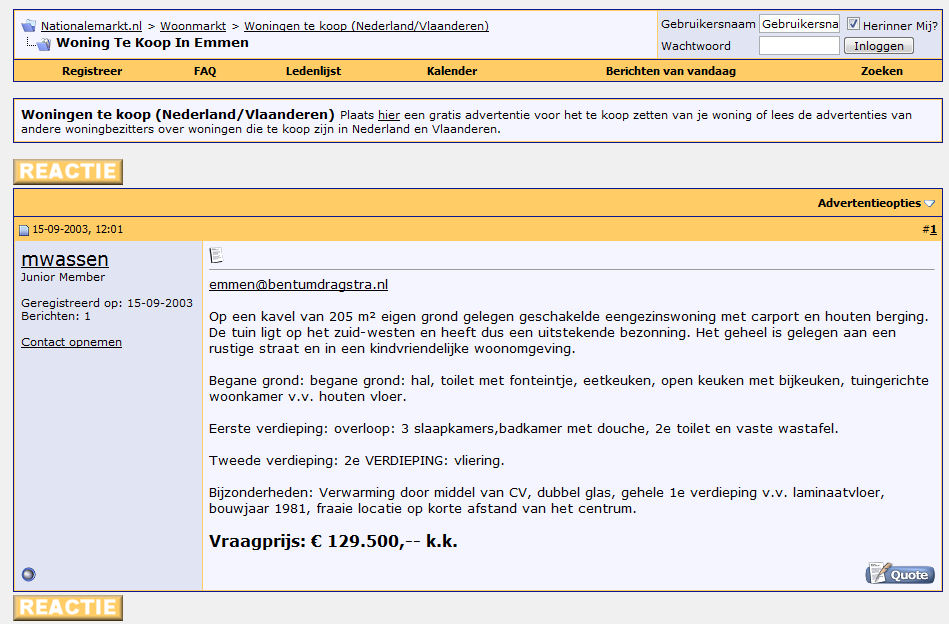The image size is (949, 624).
Task: Open the Advertentieopties dropdown
Action: click(x=876, y=203)
